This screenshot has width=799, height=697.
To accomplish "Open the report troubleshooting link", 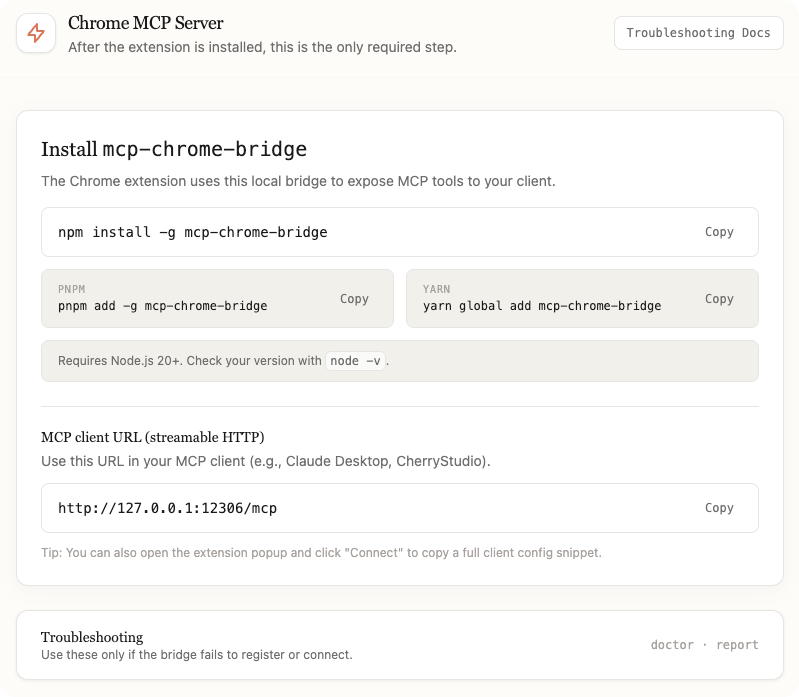I will pyautogui.click(x=737, y=645).
